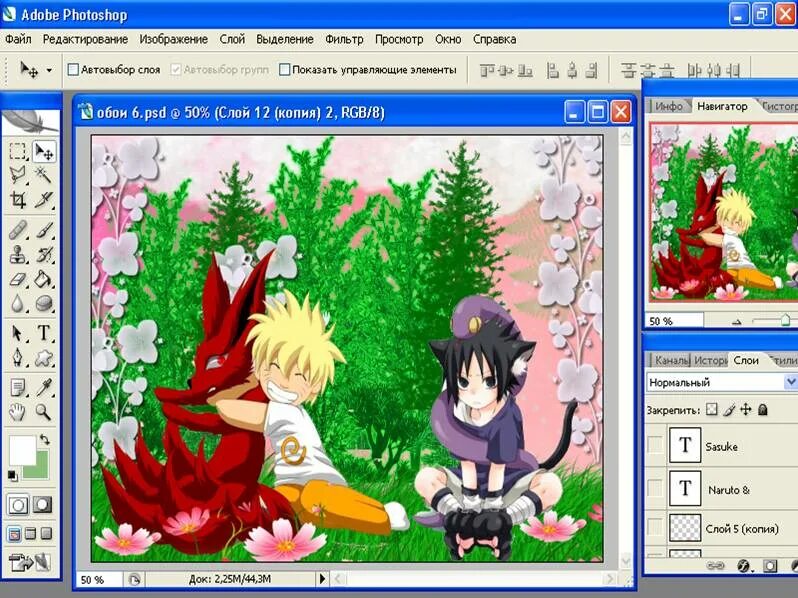Viewport: 798px width, 598px height.
Task: Select the Slice tool
Action: [x=44, y=200]
